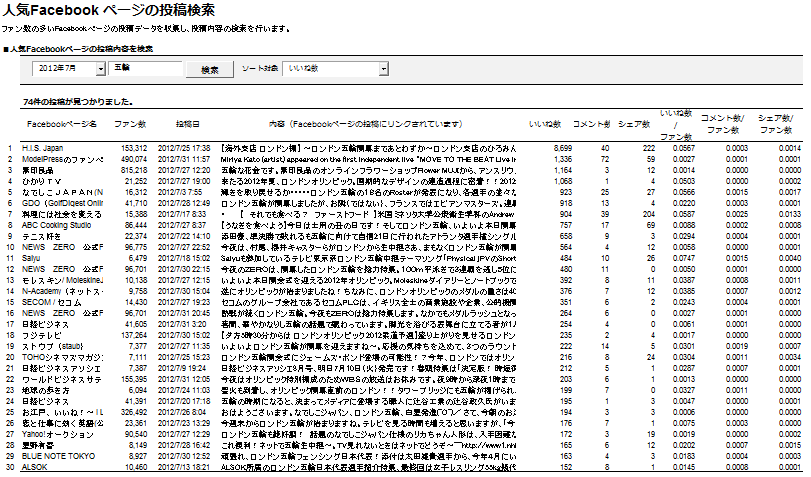Image resolution: width=811 pixels, height=477 pixels.
Task: Open the TOHOシネマズマガジン page link
Action: tap(62, 357)
